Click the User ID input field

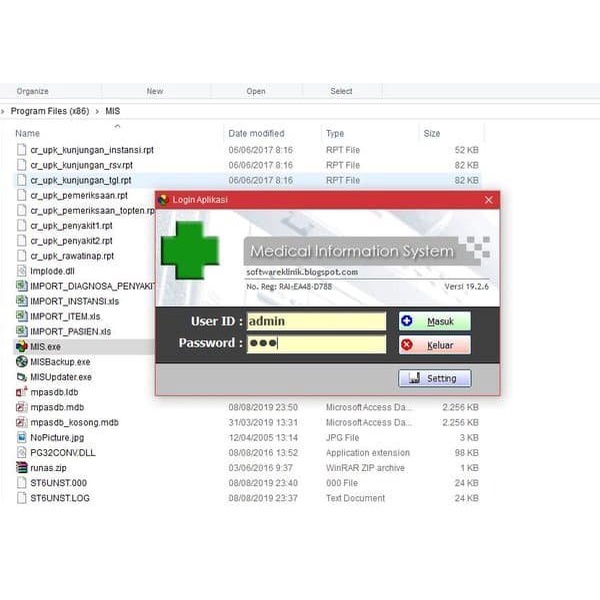[x=316, y=321]
